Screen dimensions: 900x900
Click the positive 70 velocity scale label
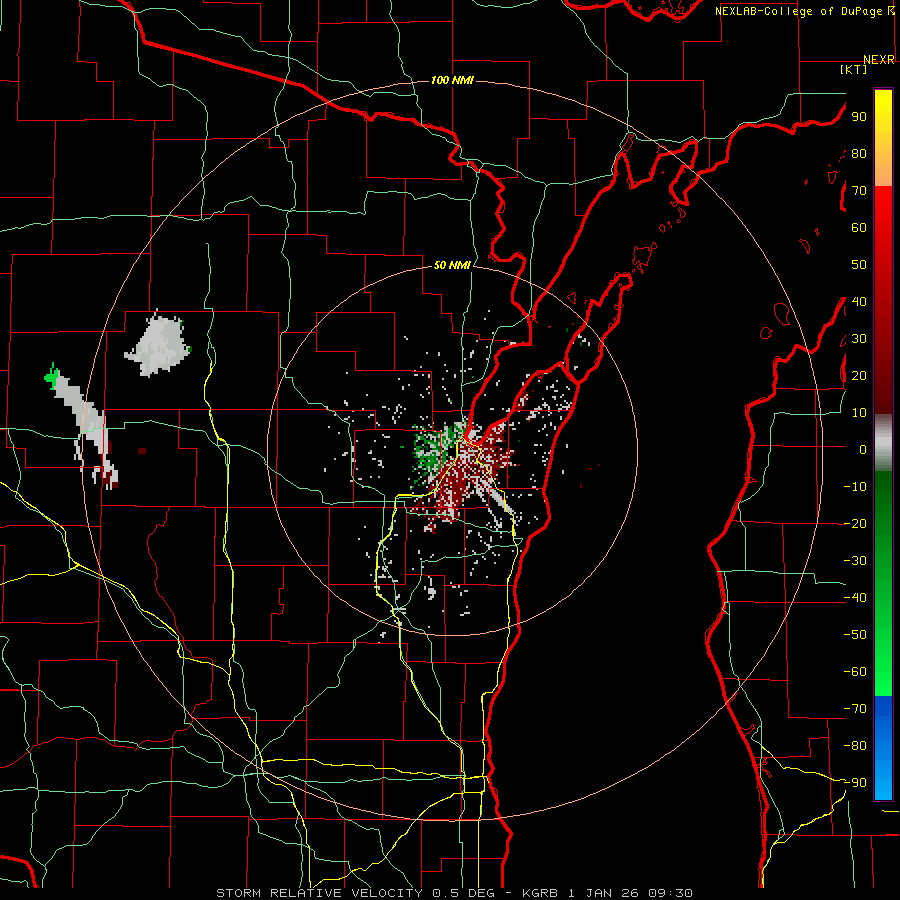point(859,191)
